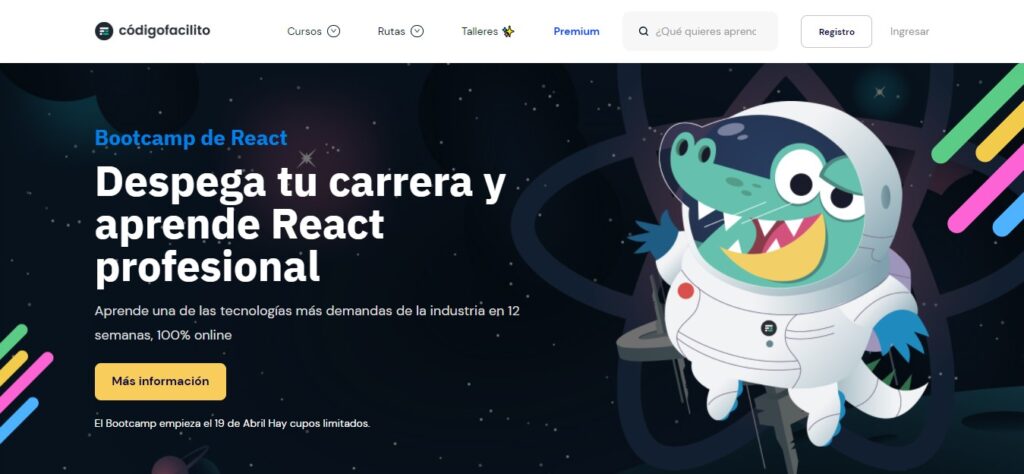
Task: Click the sparkle icon beside Talleres
Action: coord(509,31)
